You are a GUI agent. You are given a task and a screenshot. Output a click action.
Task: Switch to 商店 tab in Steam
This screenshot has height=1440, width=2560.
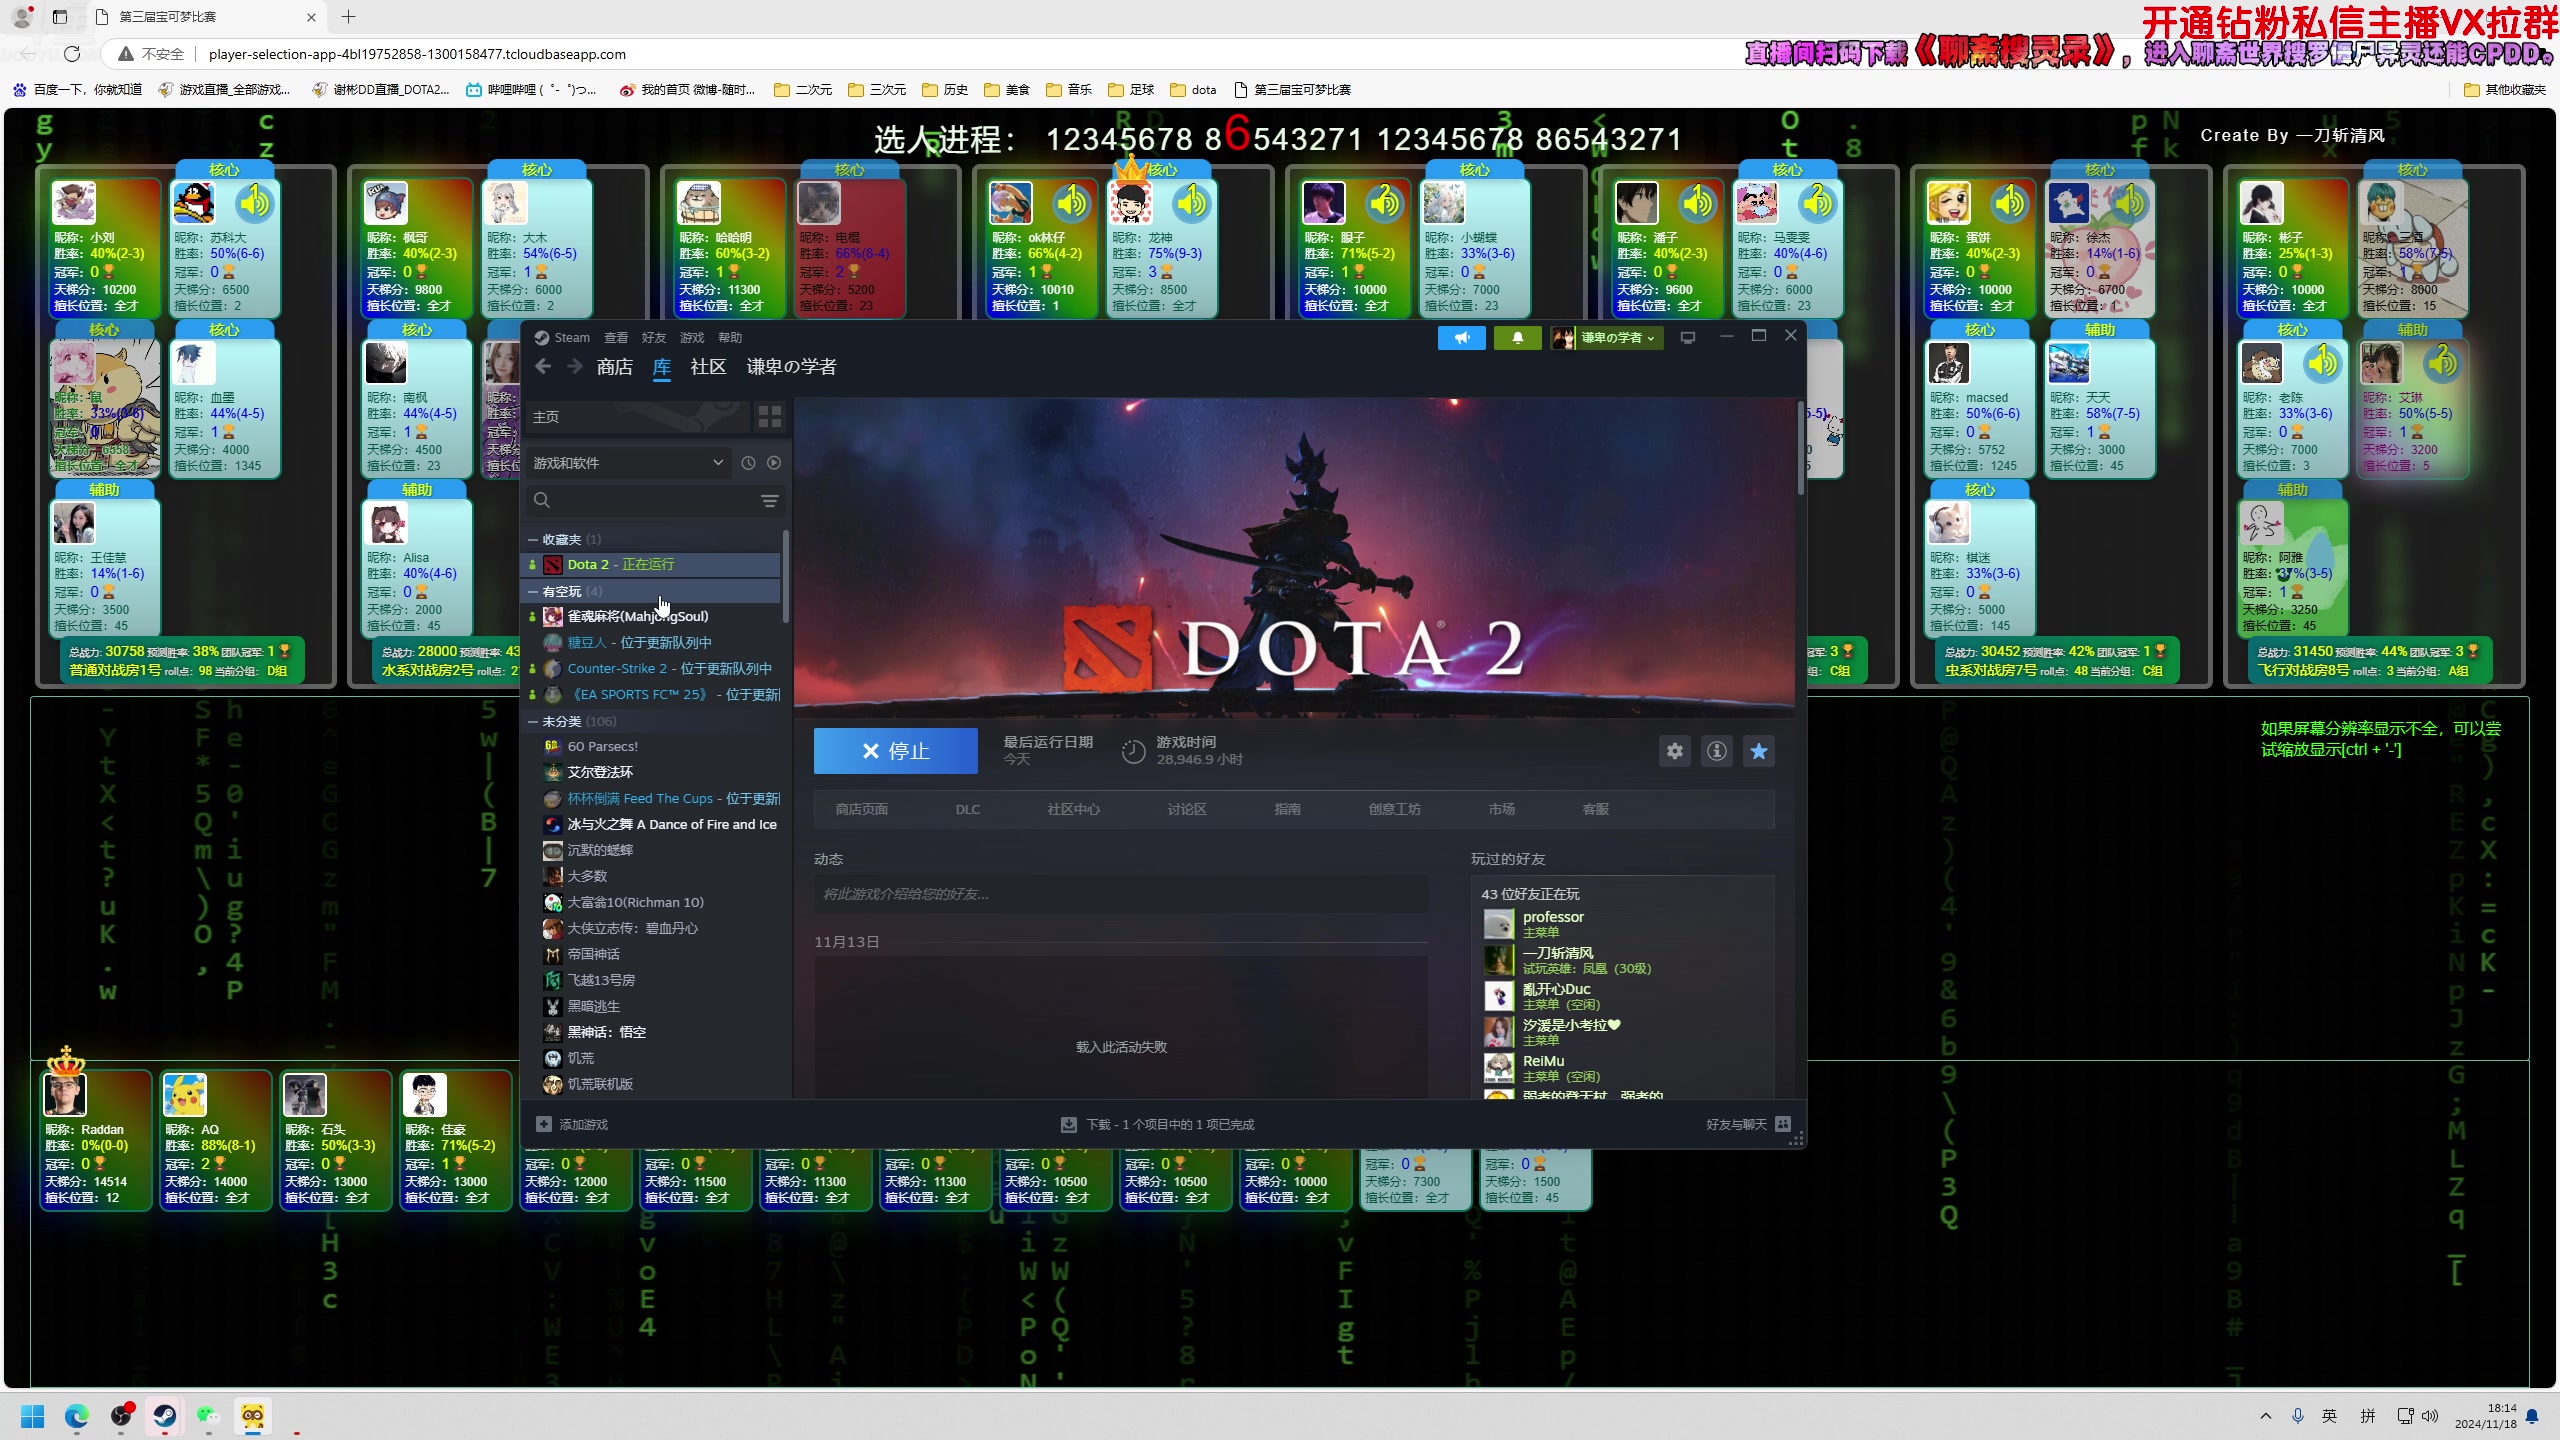pyautogui.click(x=614, y=367)
